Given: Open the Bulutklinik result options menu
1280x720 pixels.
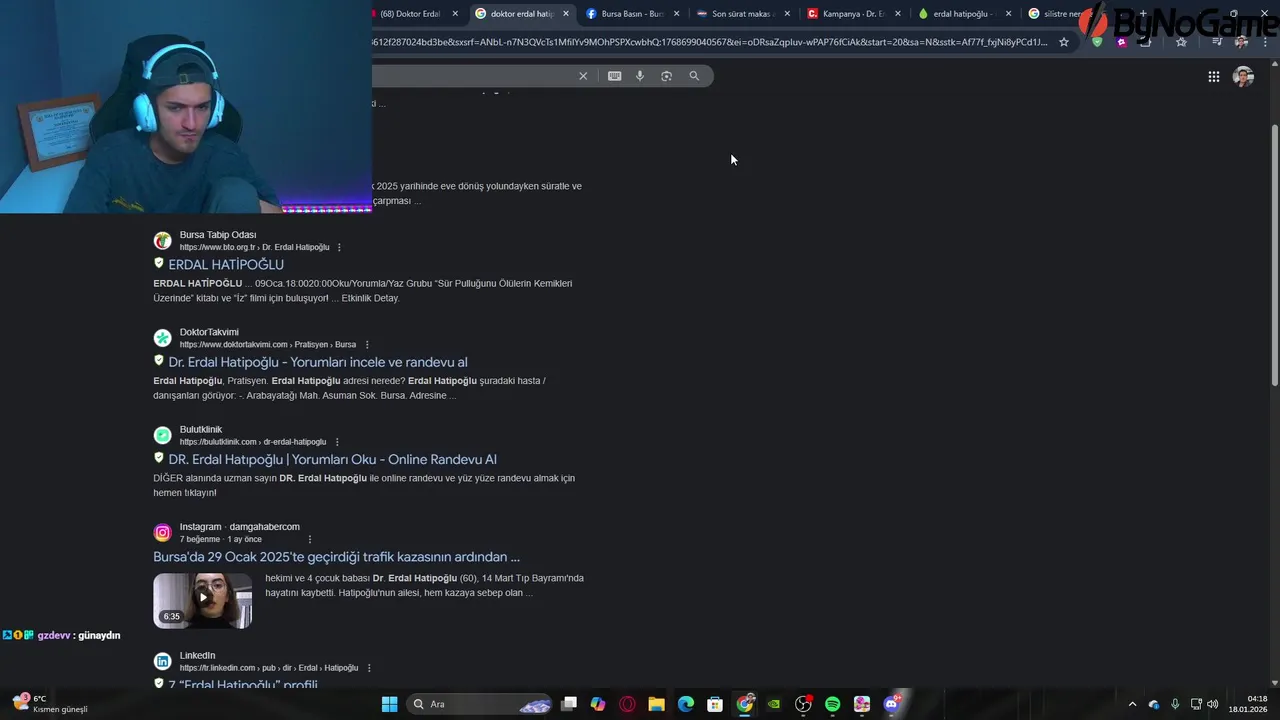Looking at the screenshot, I should (336, 442).
